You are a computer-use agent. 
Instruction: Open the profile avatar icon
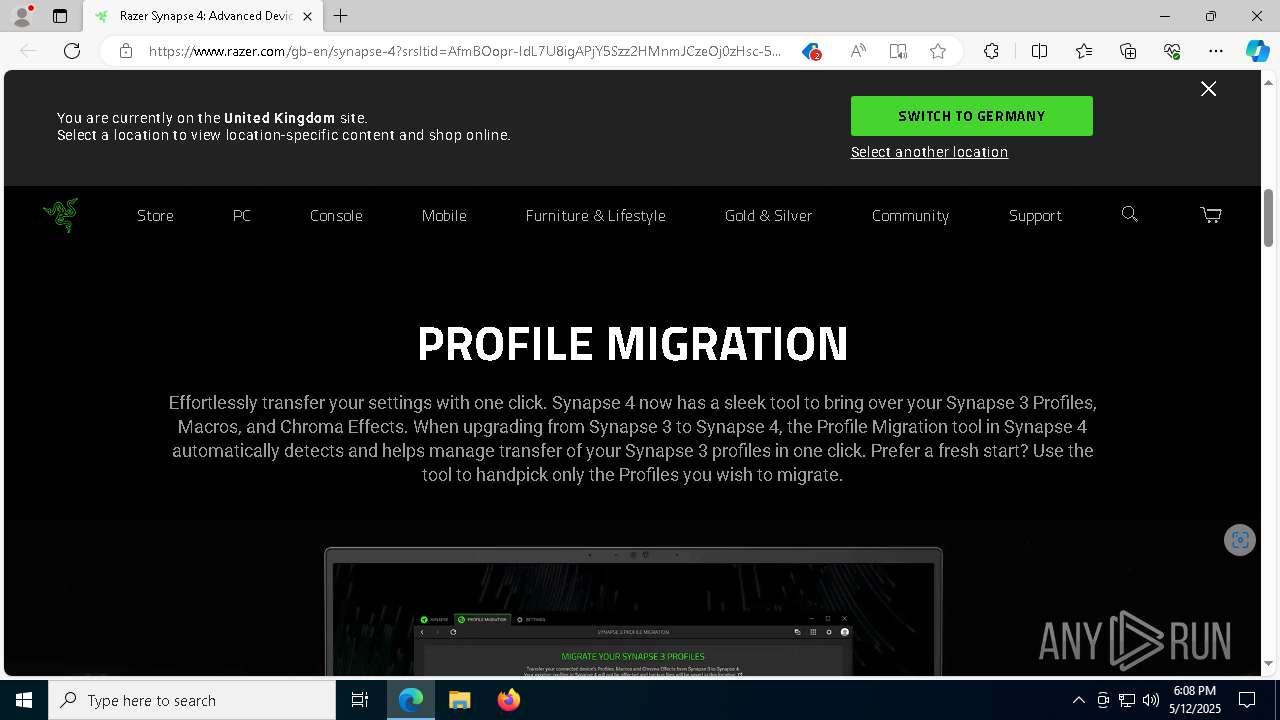(x=22, y=16)
